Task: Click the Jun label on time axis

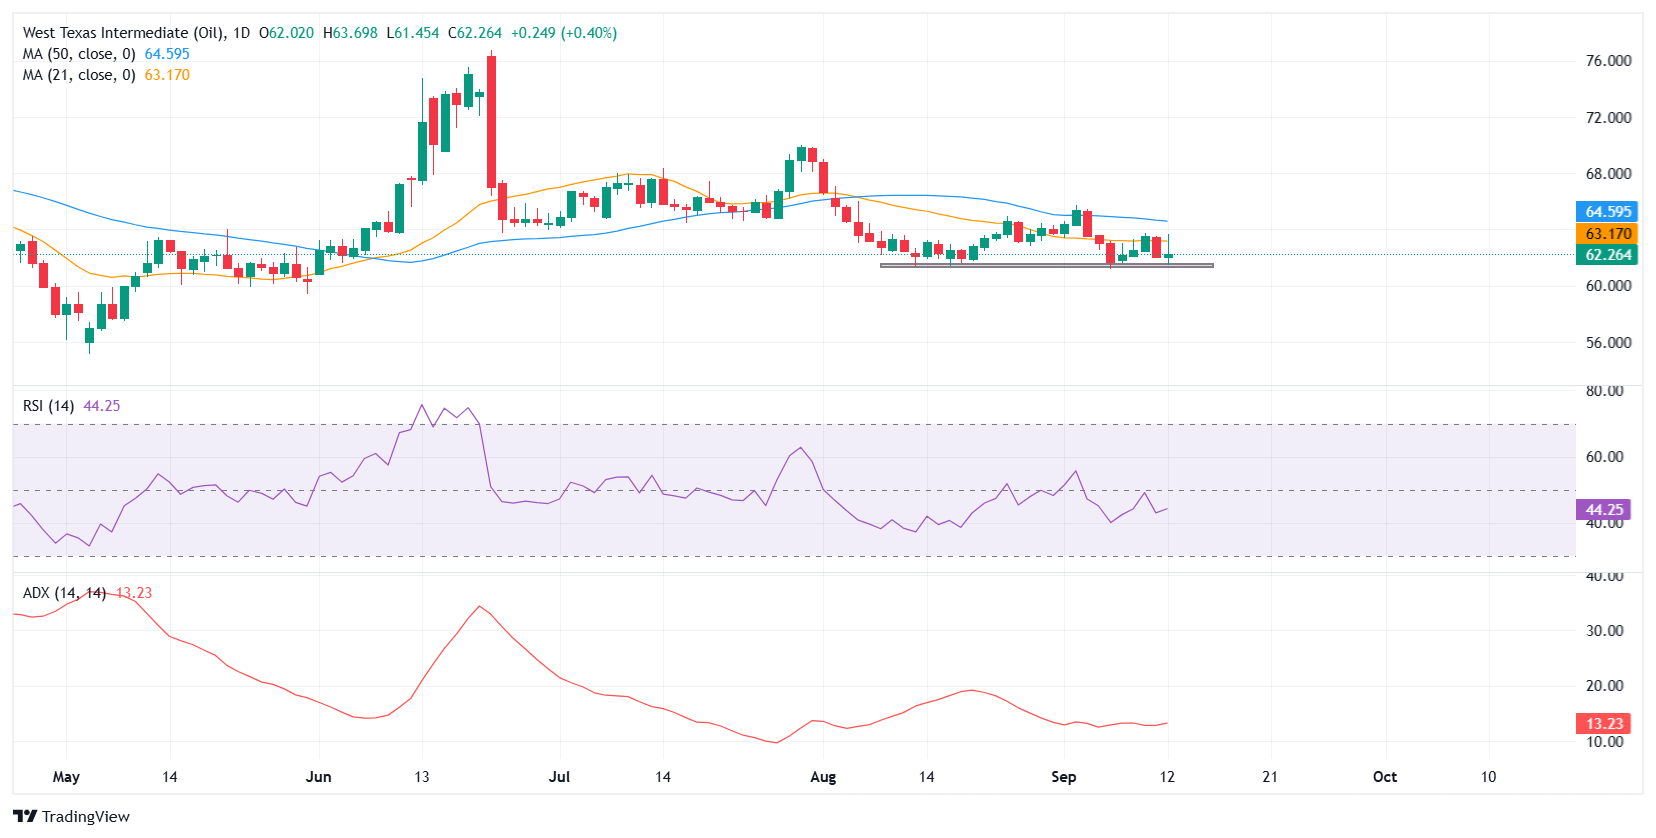Action: point(318,777)
